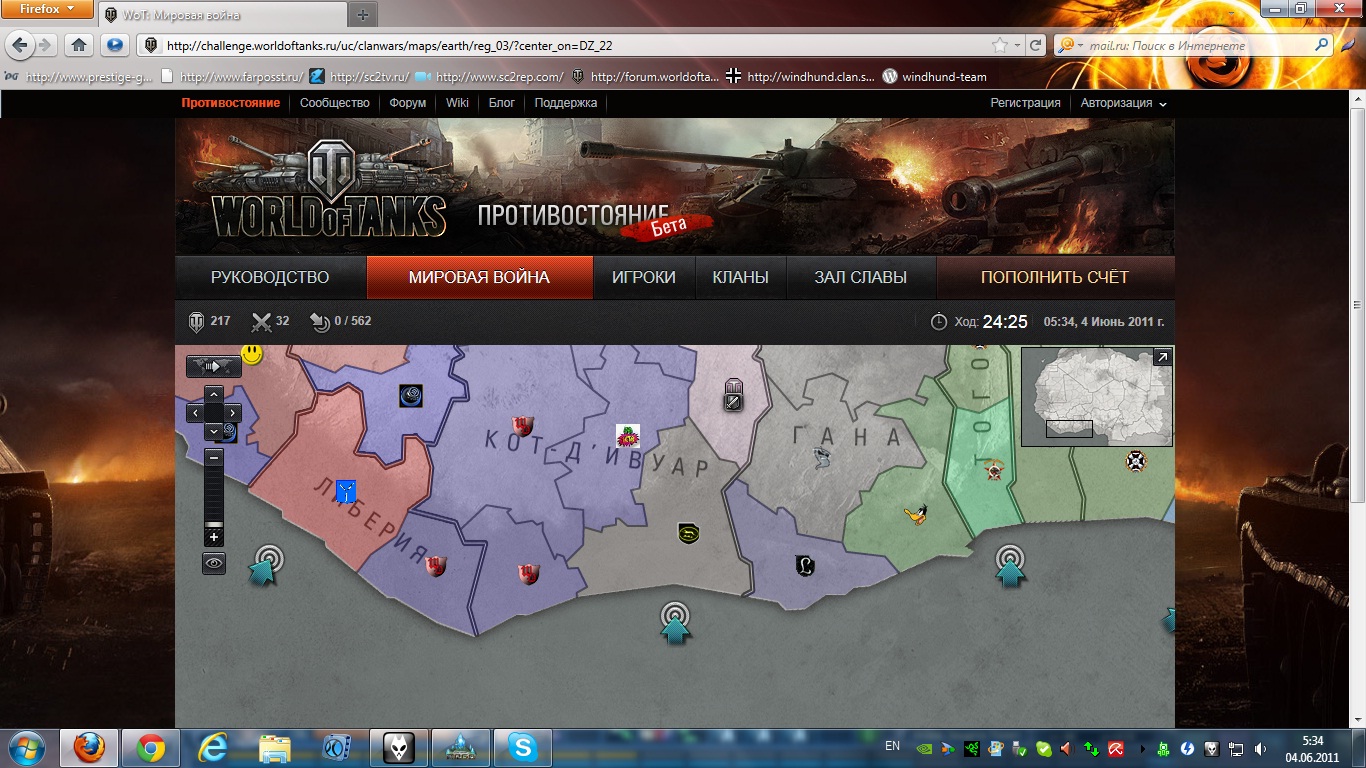Open the Сообщество link

coord(335,103)
